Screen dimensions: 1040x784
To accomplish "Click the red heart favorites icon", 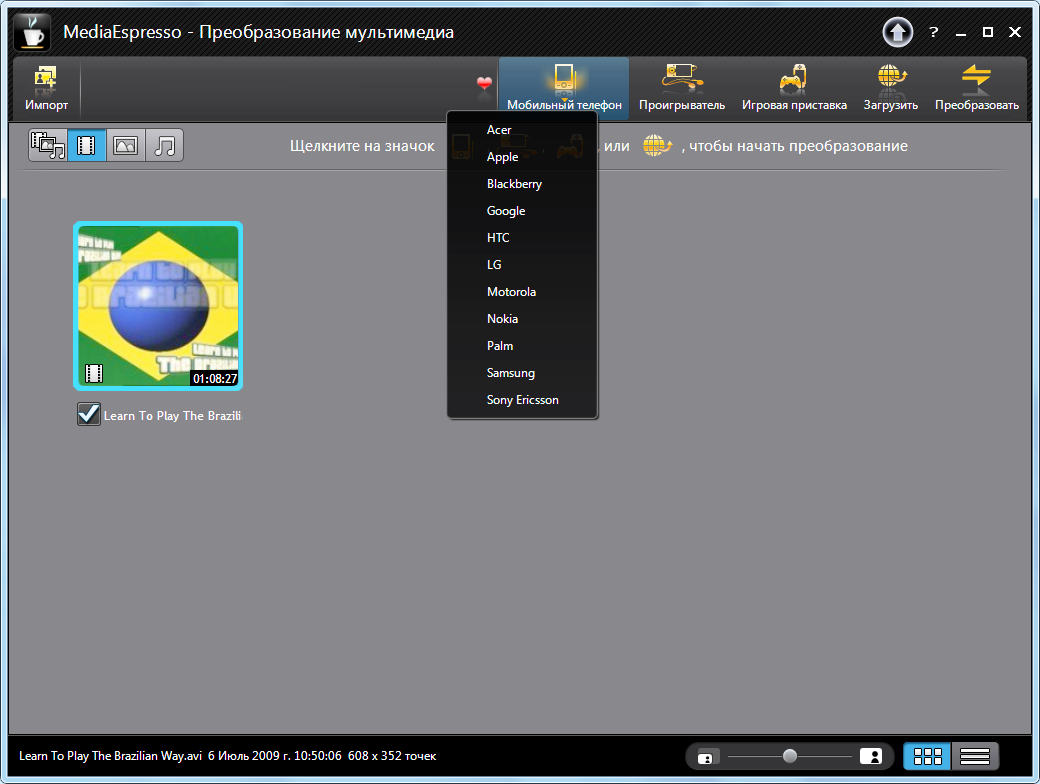I will [x=485, y=84].
